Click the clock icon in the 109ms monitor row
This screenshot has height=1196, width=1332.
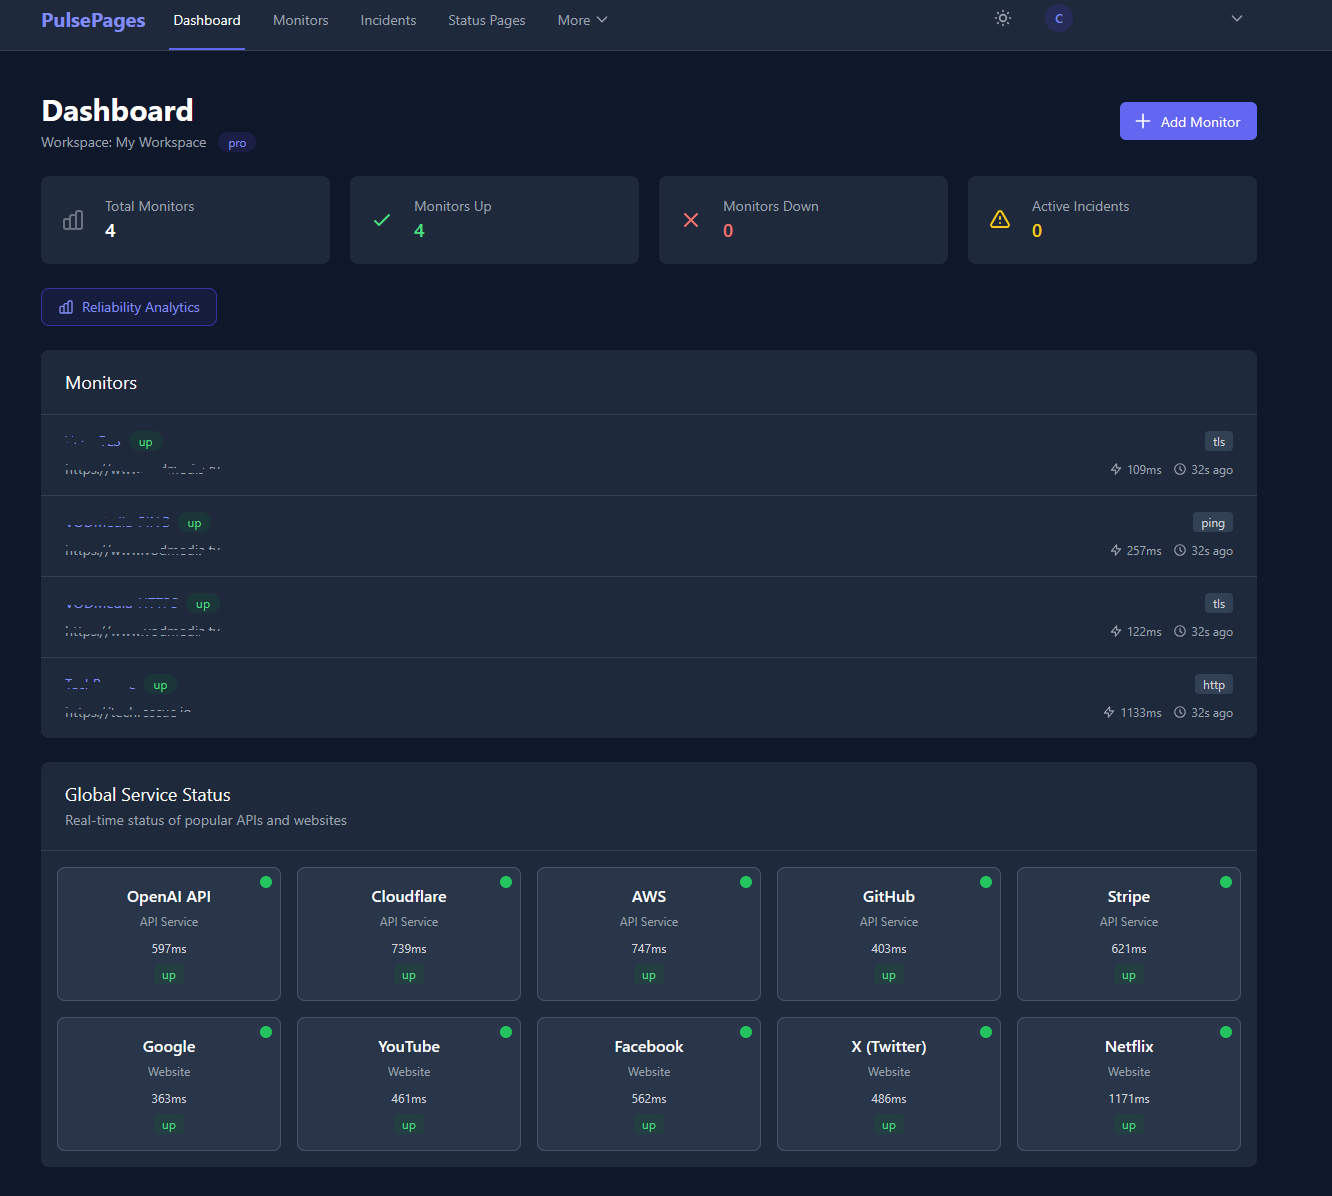point(1180,469)
